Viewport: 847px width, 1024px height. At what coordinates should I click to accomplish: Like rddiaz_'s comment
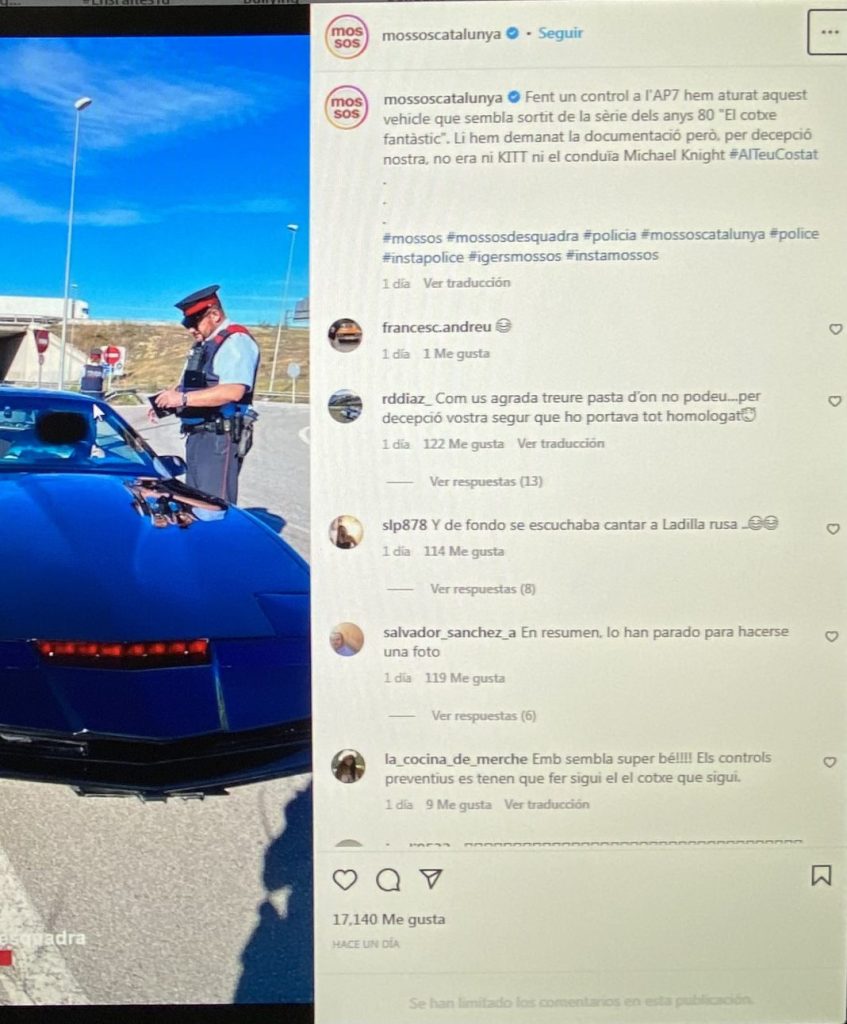click(x=835, y=401)
